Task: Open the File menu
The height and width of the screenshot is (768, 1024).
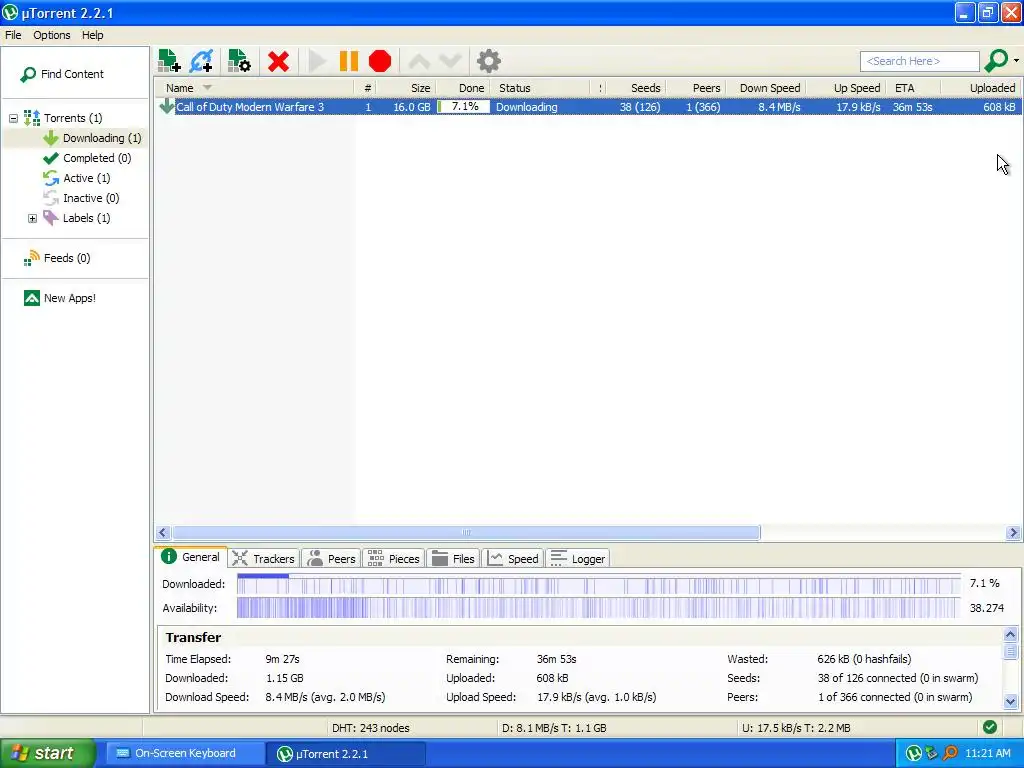Action: pyautogui.click(x=13, y=35)
